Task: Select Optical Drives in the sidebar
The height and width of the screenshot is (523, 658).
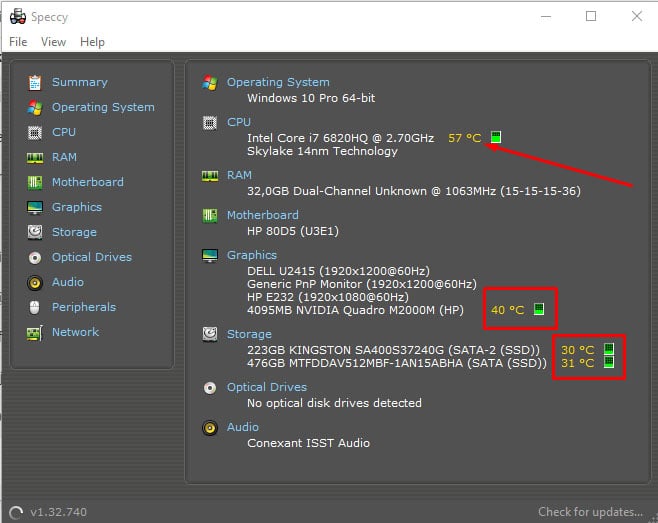Action: coord(92,257)
